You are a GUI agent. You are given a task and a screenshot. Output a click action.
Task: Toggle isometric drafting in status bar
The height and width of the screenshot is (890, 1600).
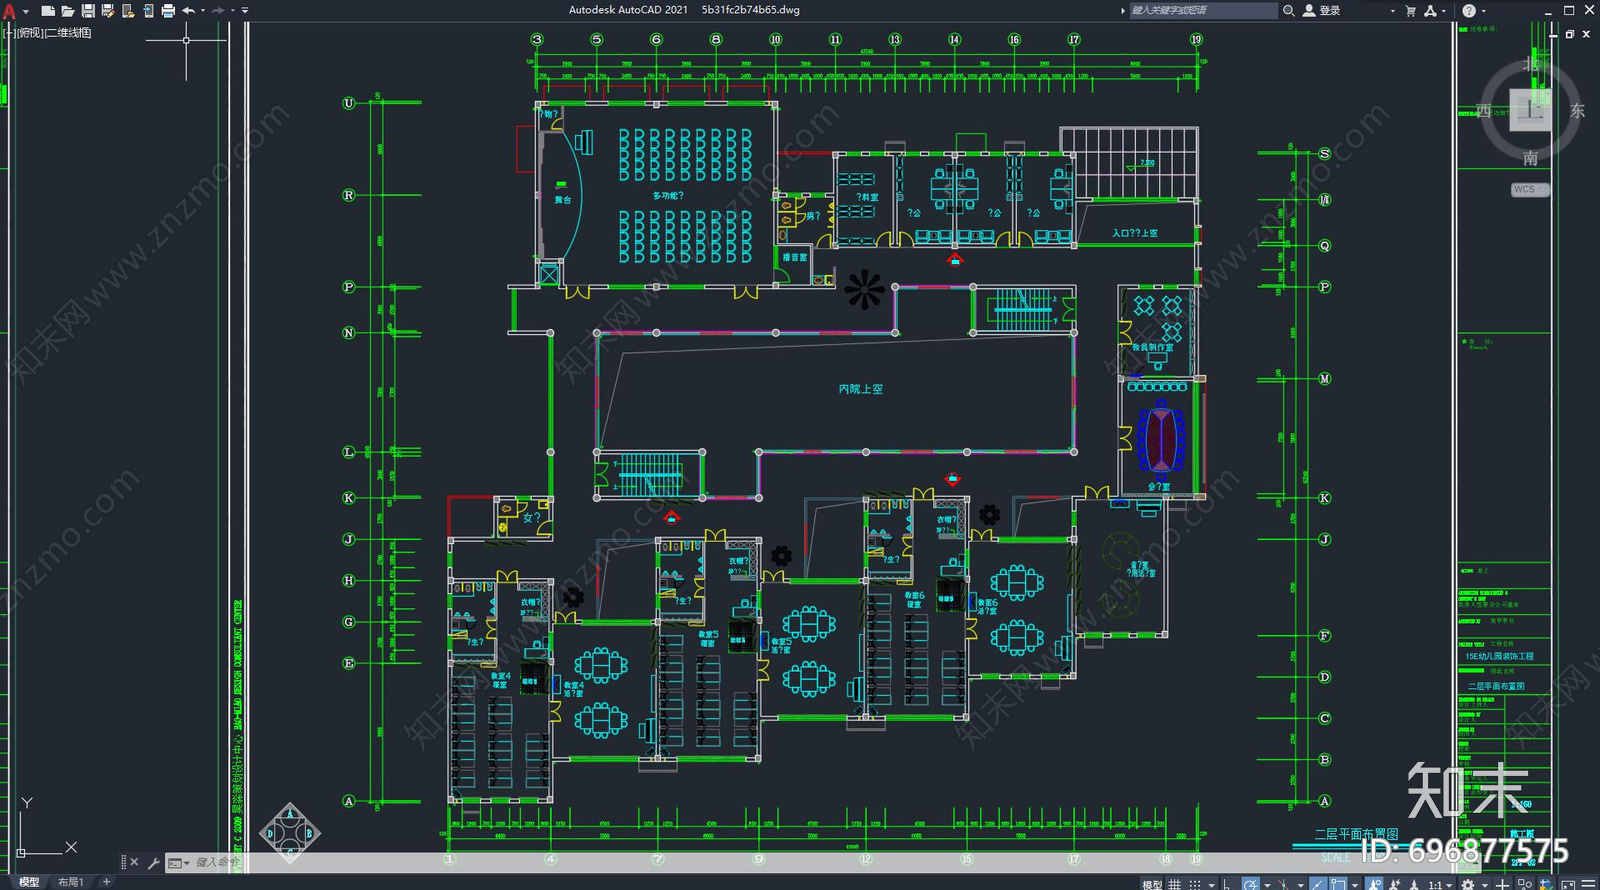click(x=1283, y=883)
